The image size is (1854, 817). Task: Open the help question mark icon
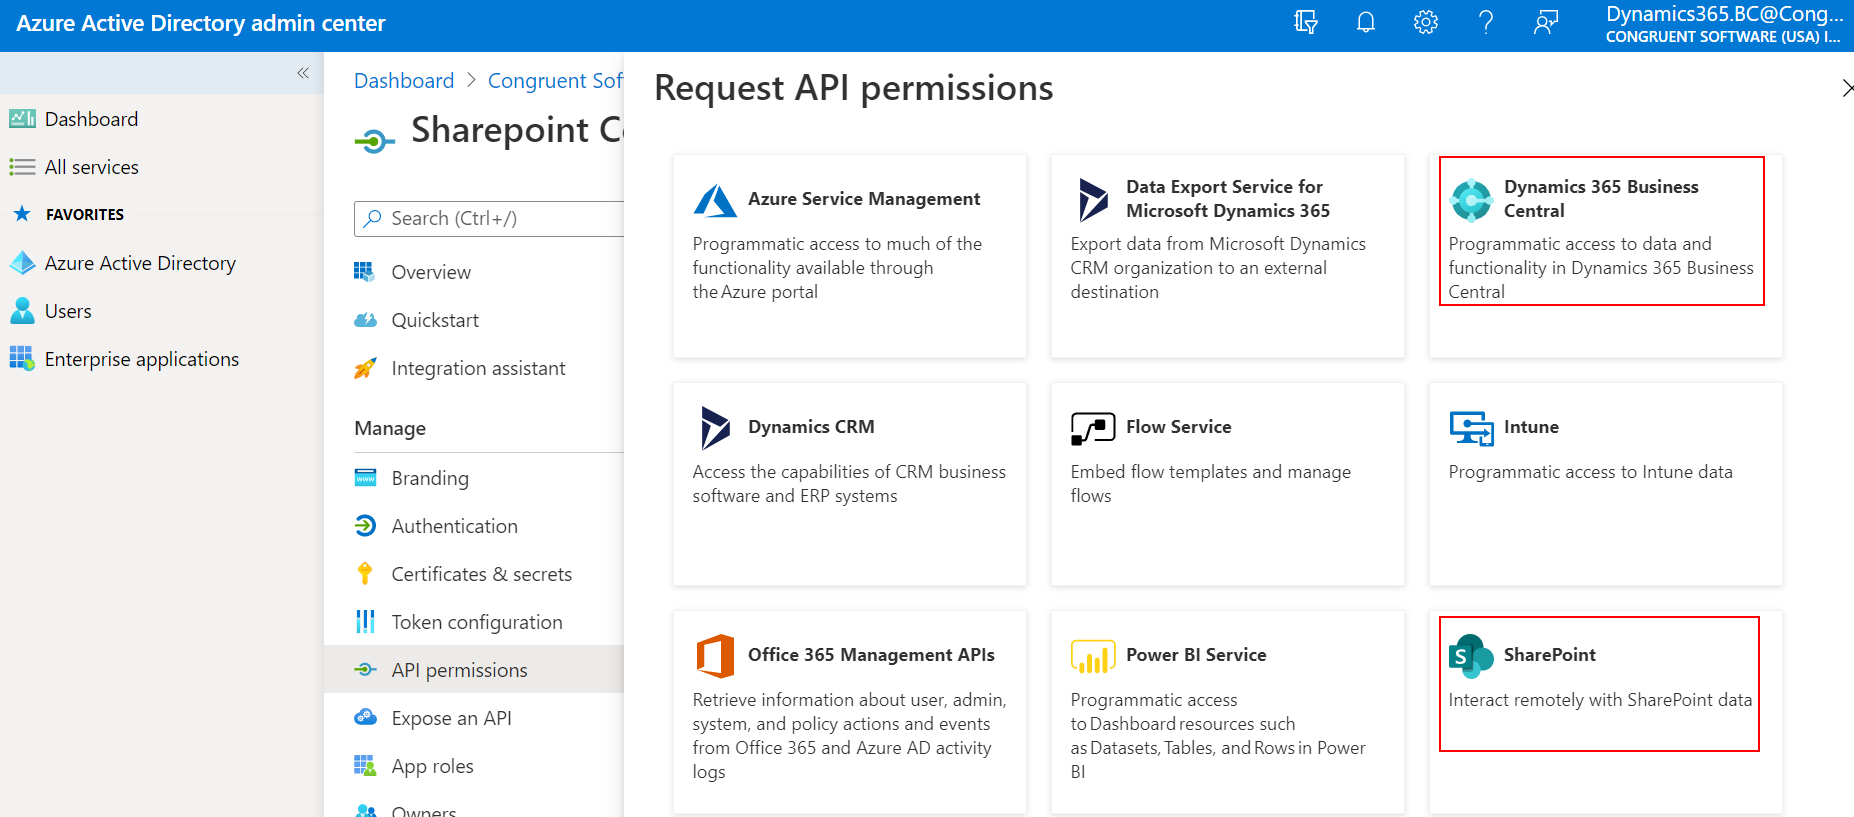[x=1486, y=22]
